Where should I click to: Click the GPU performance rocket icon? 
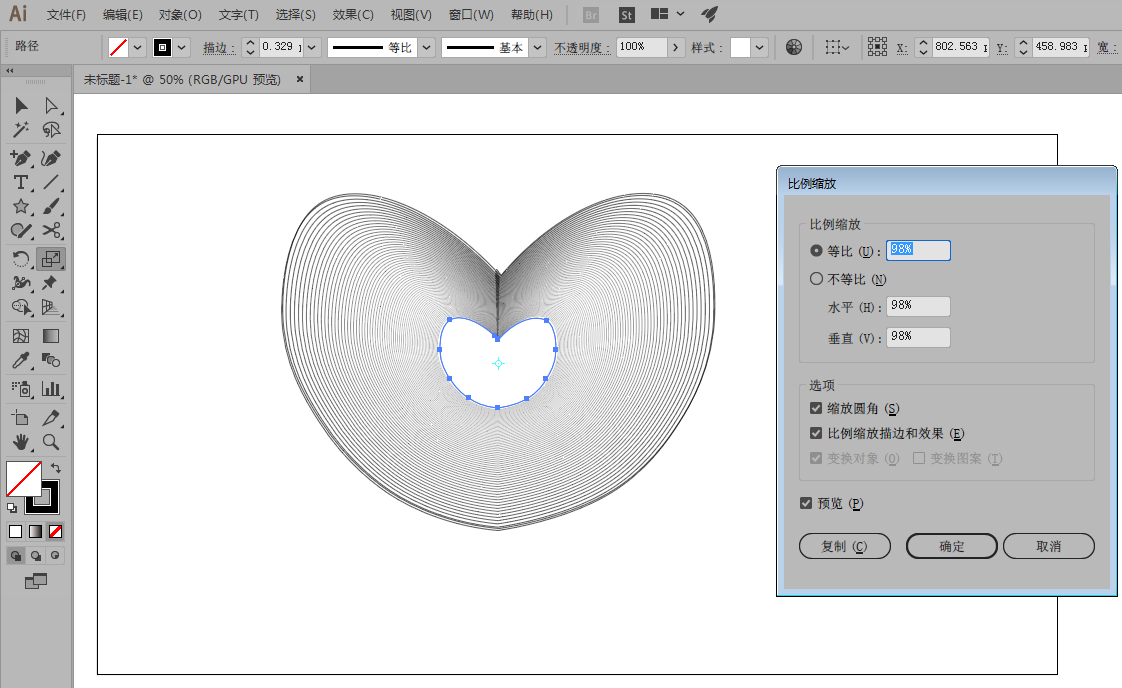[709, 14]
